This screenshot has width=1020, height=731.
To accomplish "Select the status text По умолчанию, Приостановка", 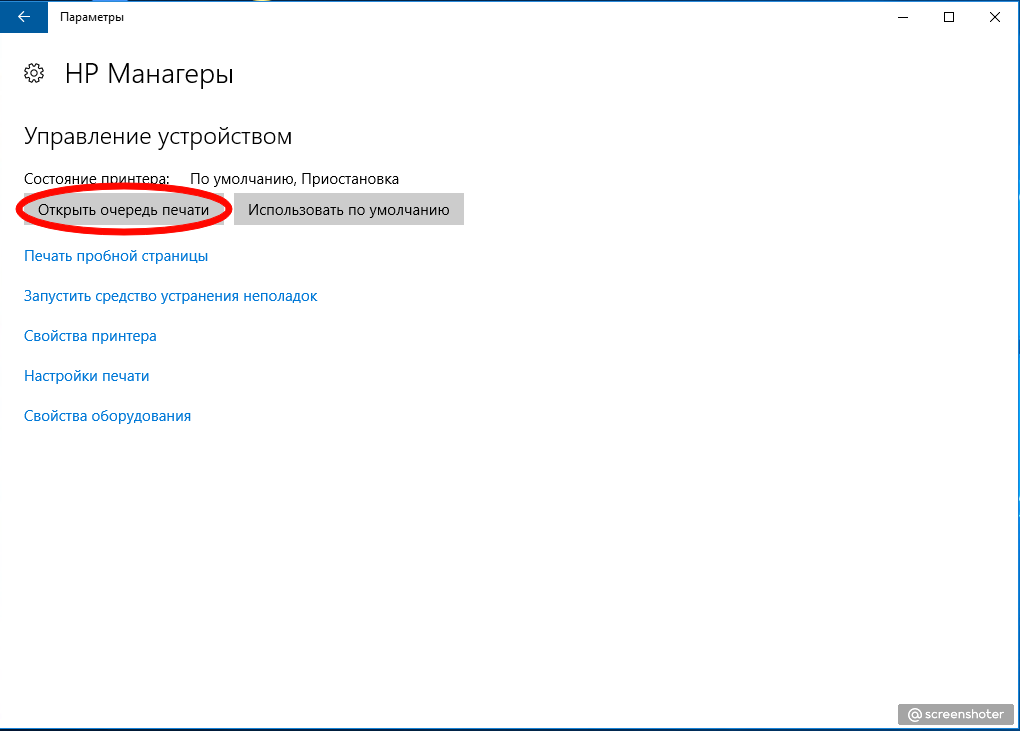I will (295, 179).
